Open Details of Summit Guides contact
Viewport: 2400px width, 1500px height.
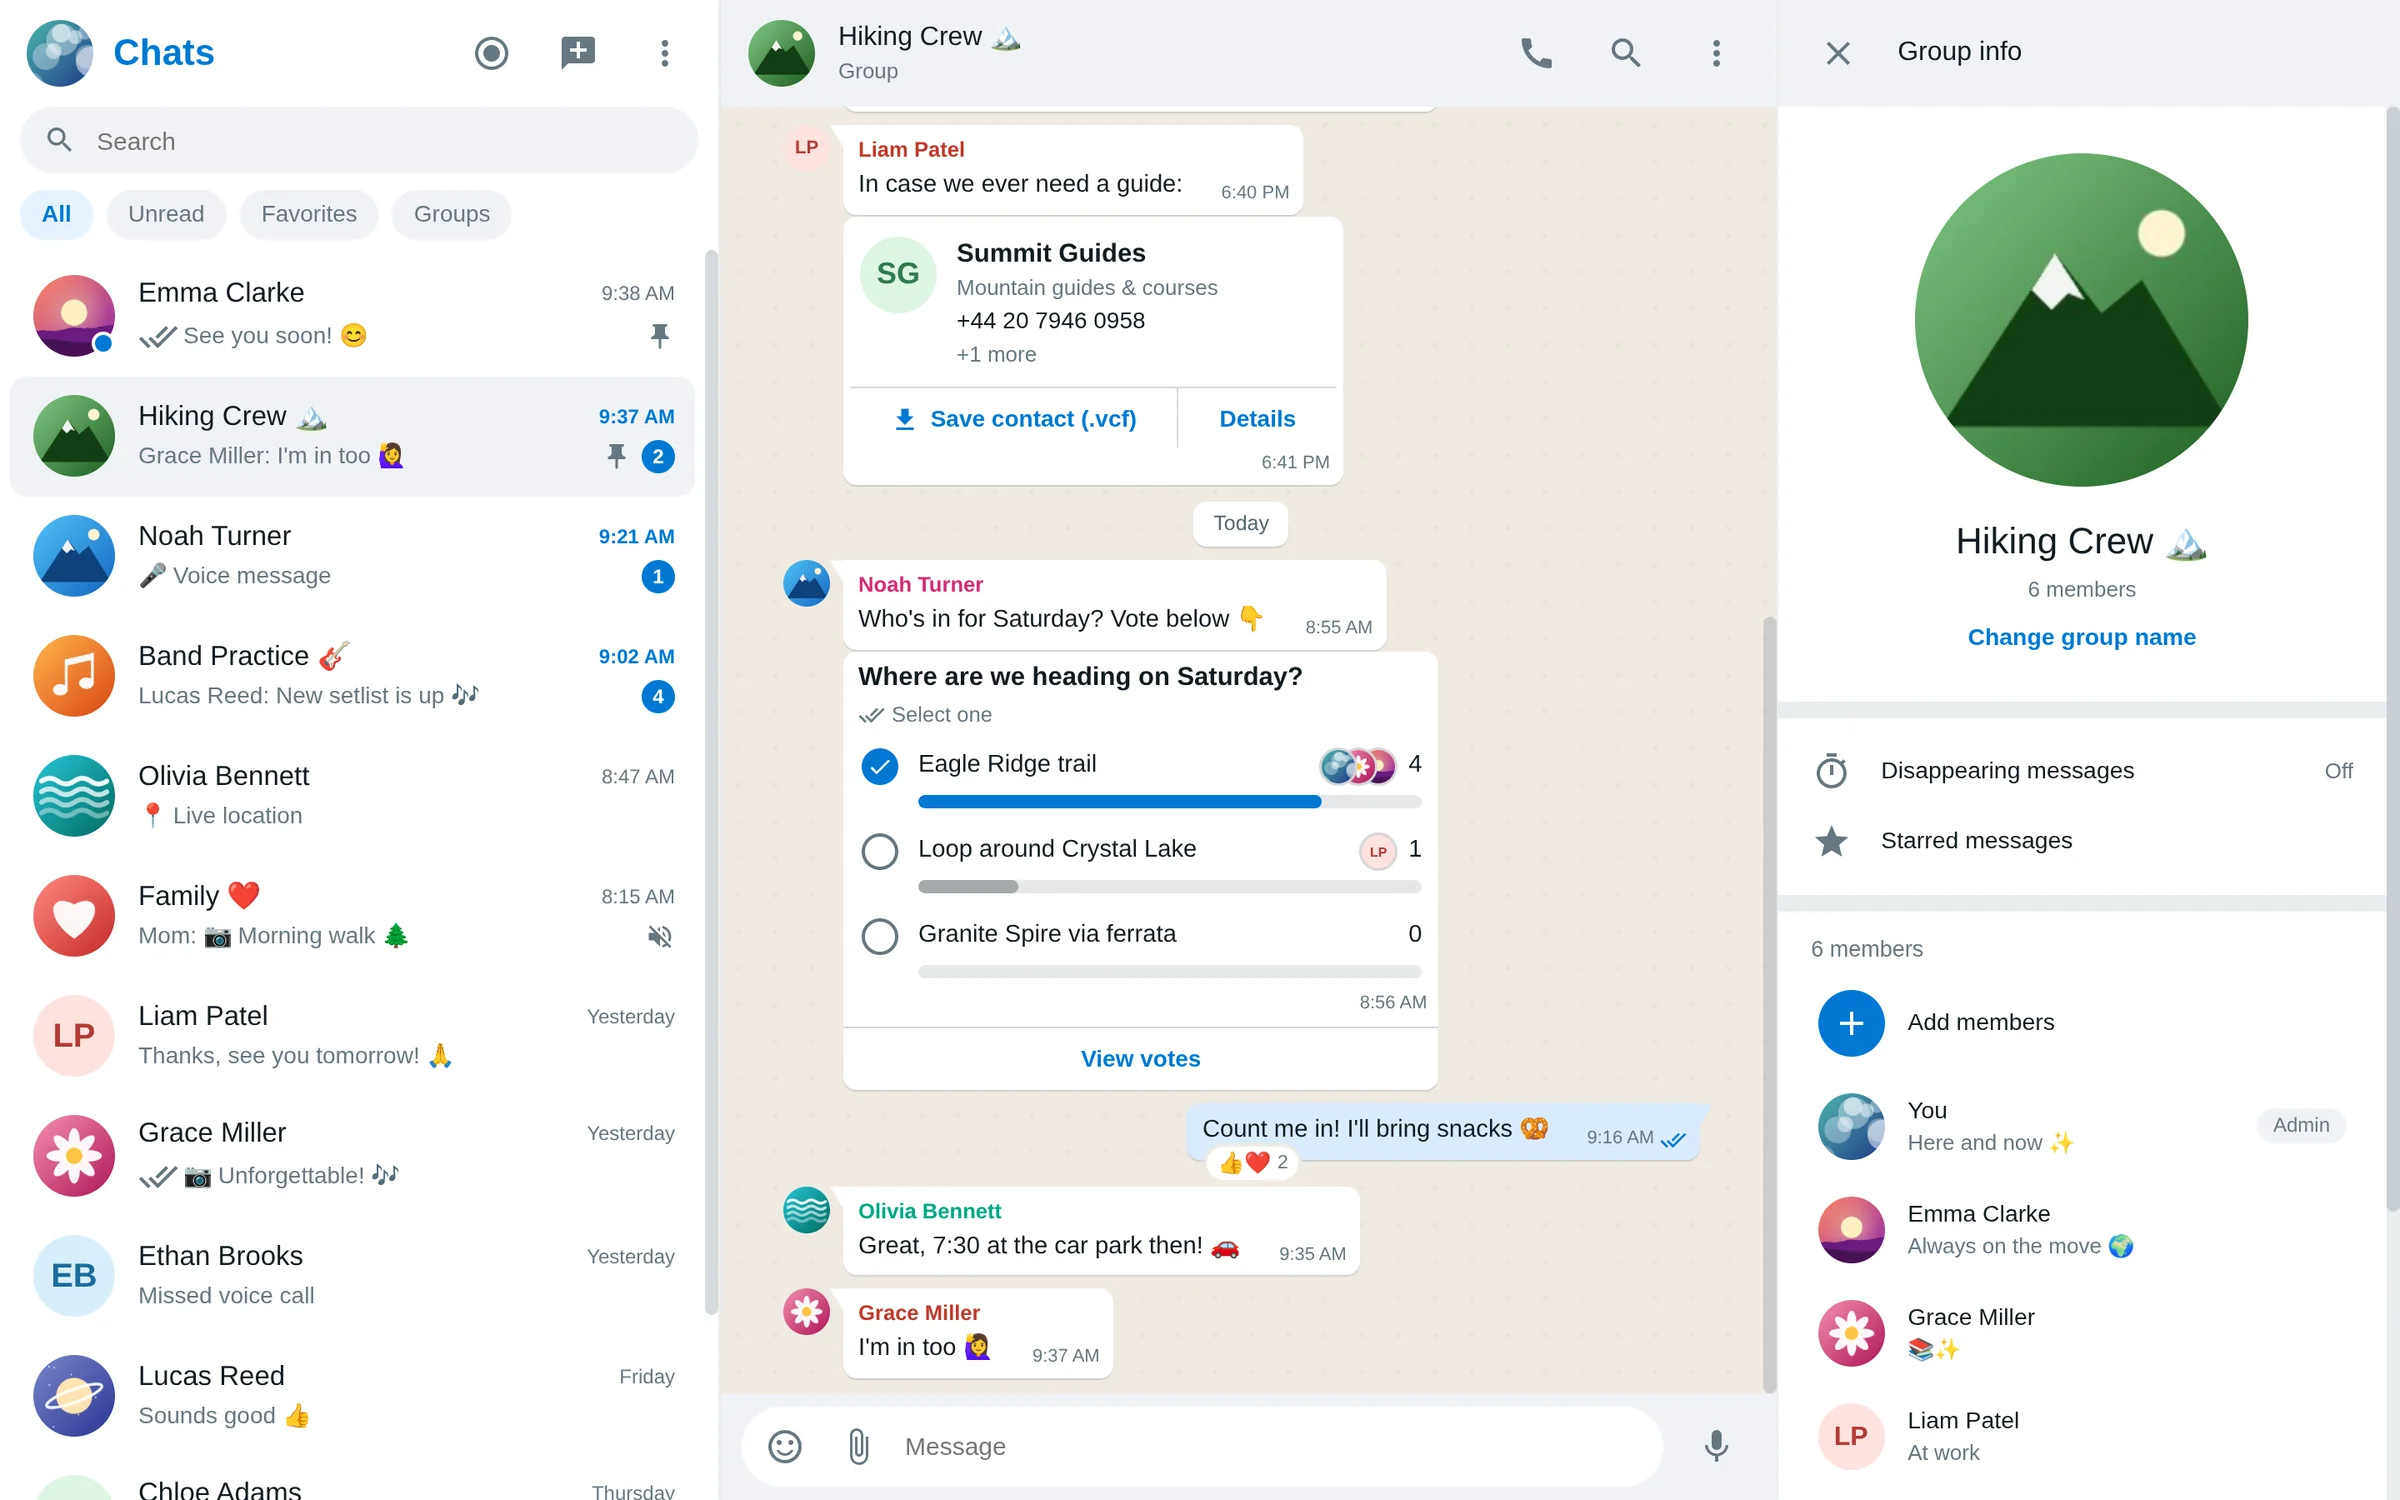click(x=1257, y=419)
